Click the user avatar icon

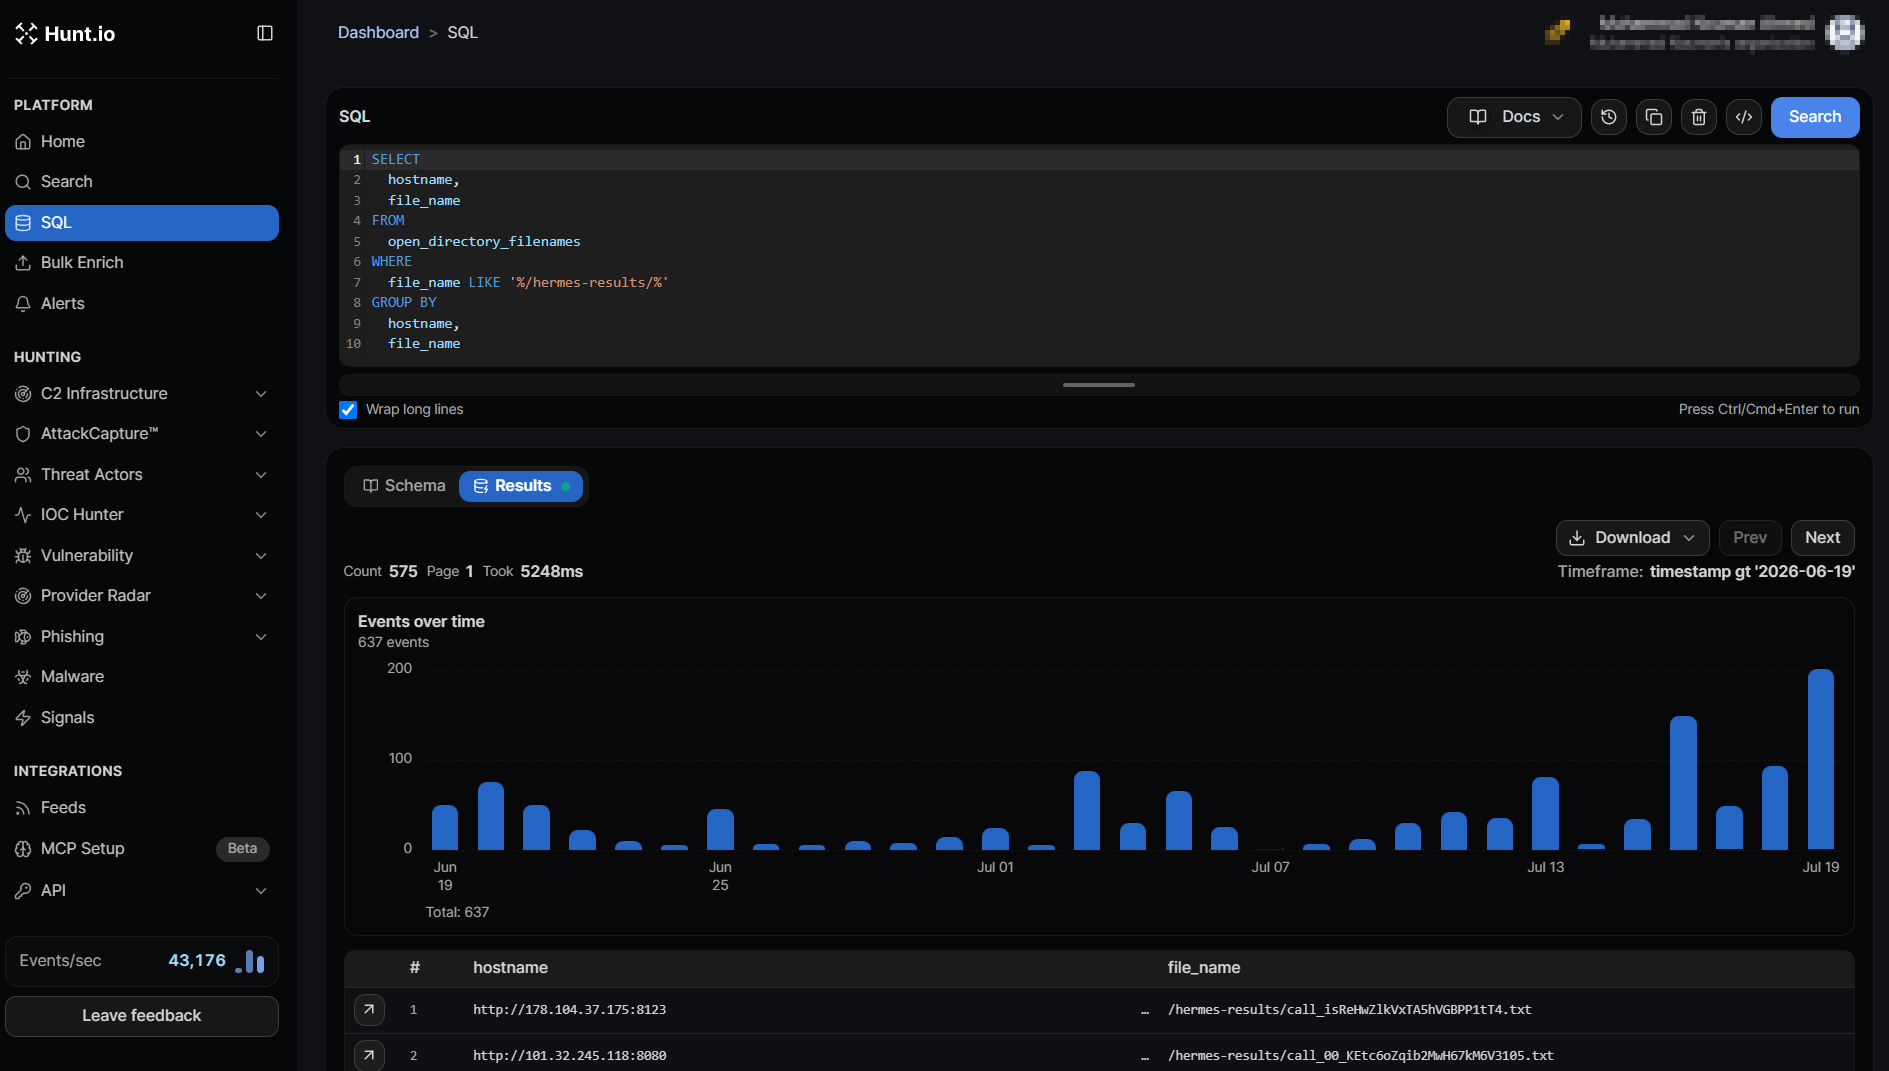1844,32
